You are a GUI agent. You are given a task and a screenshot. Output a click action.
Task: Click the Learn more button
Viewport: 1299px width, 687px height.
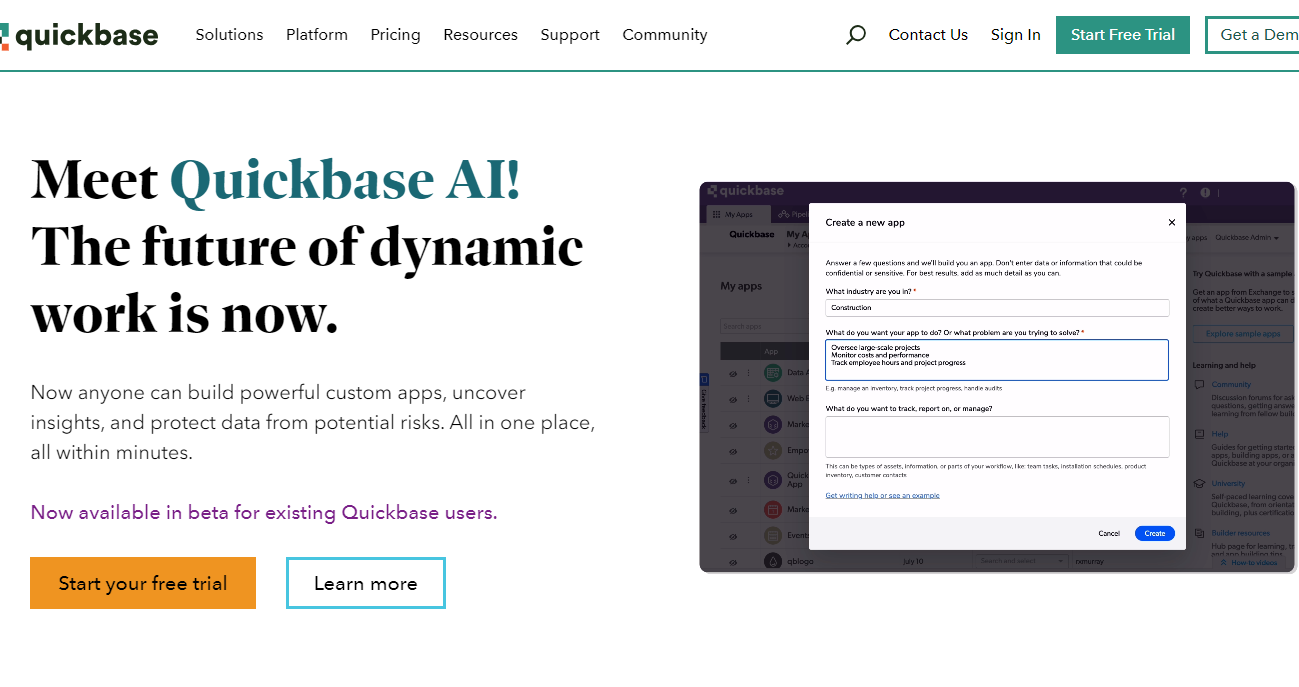365,583
